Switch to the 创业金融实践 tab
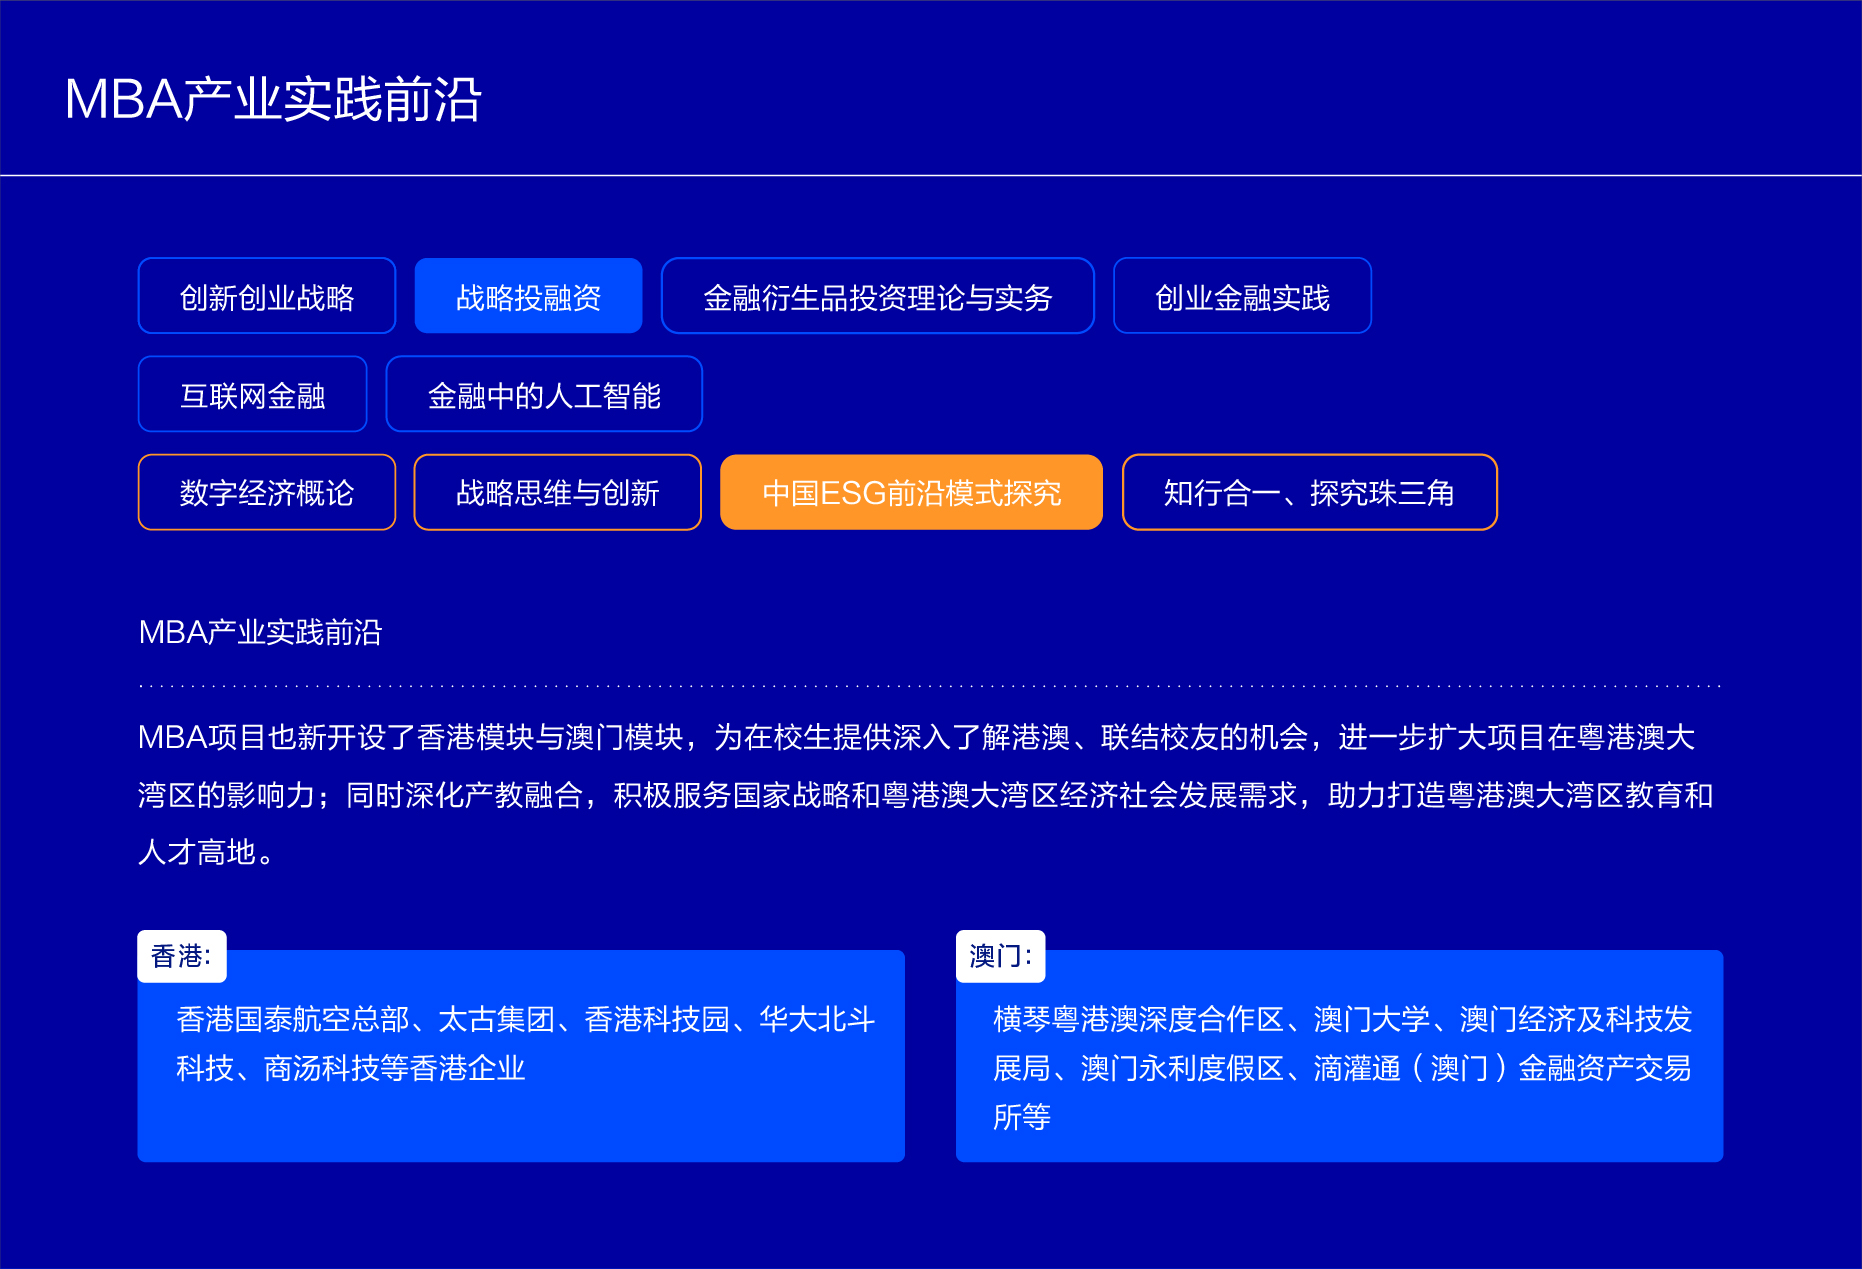The width and height of the screenshot is (1862, 1269). (x=1242, y=297)
